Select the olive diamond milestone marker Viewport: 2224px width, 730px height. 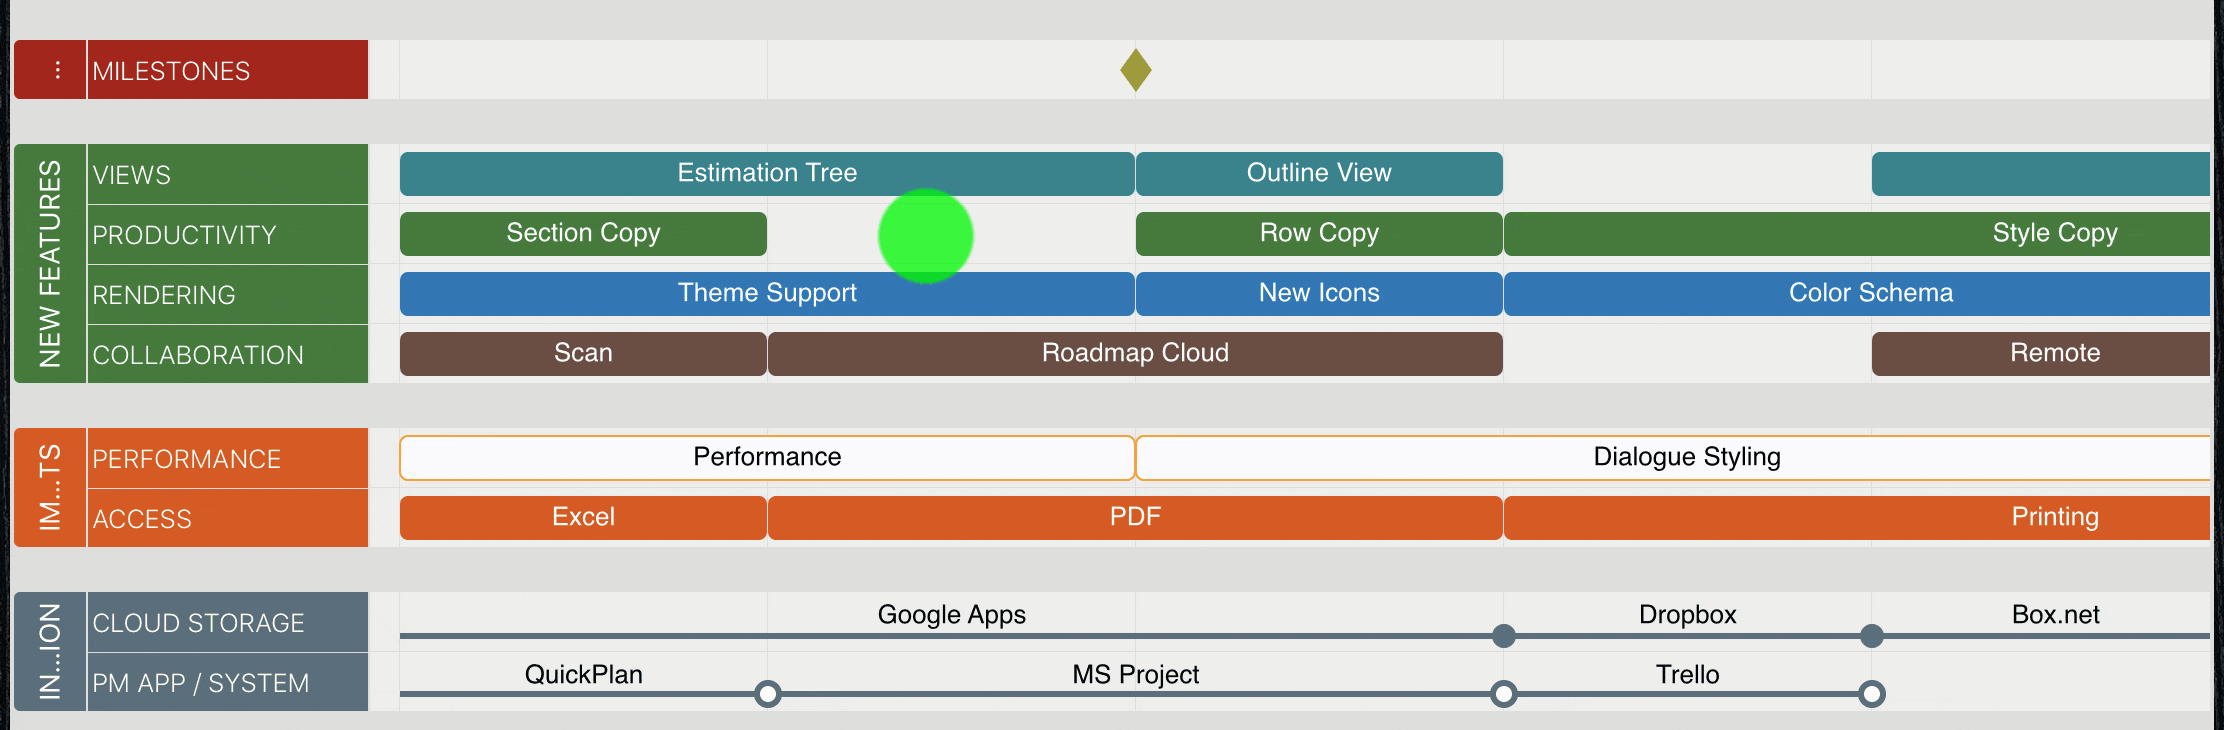pyautogui.click(x=1135, y=70)
